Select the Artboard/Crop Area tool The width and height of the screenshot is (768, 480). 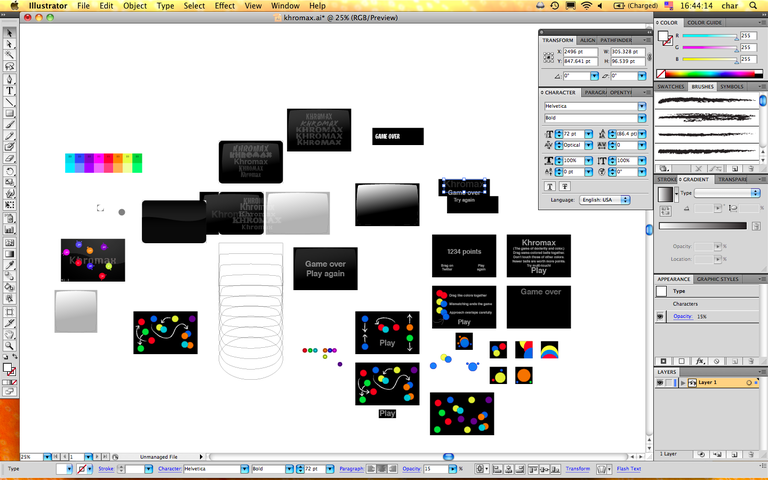(9, 312)
